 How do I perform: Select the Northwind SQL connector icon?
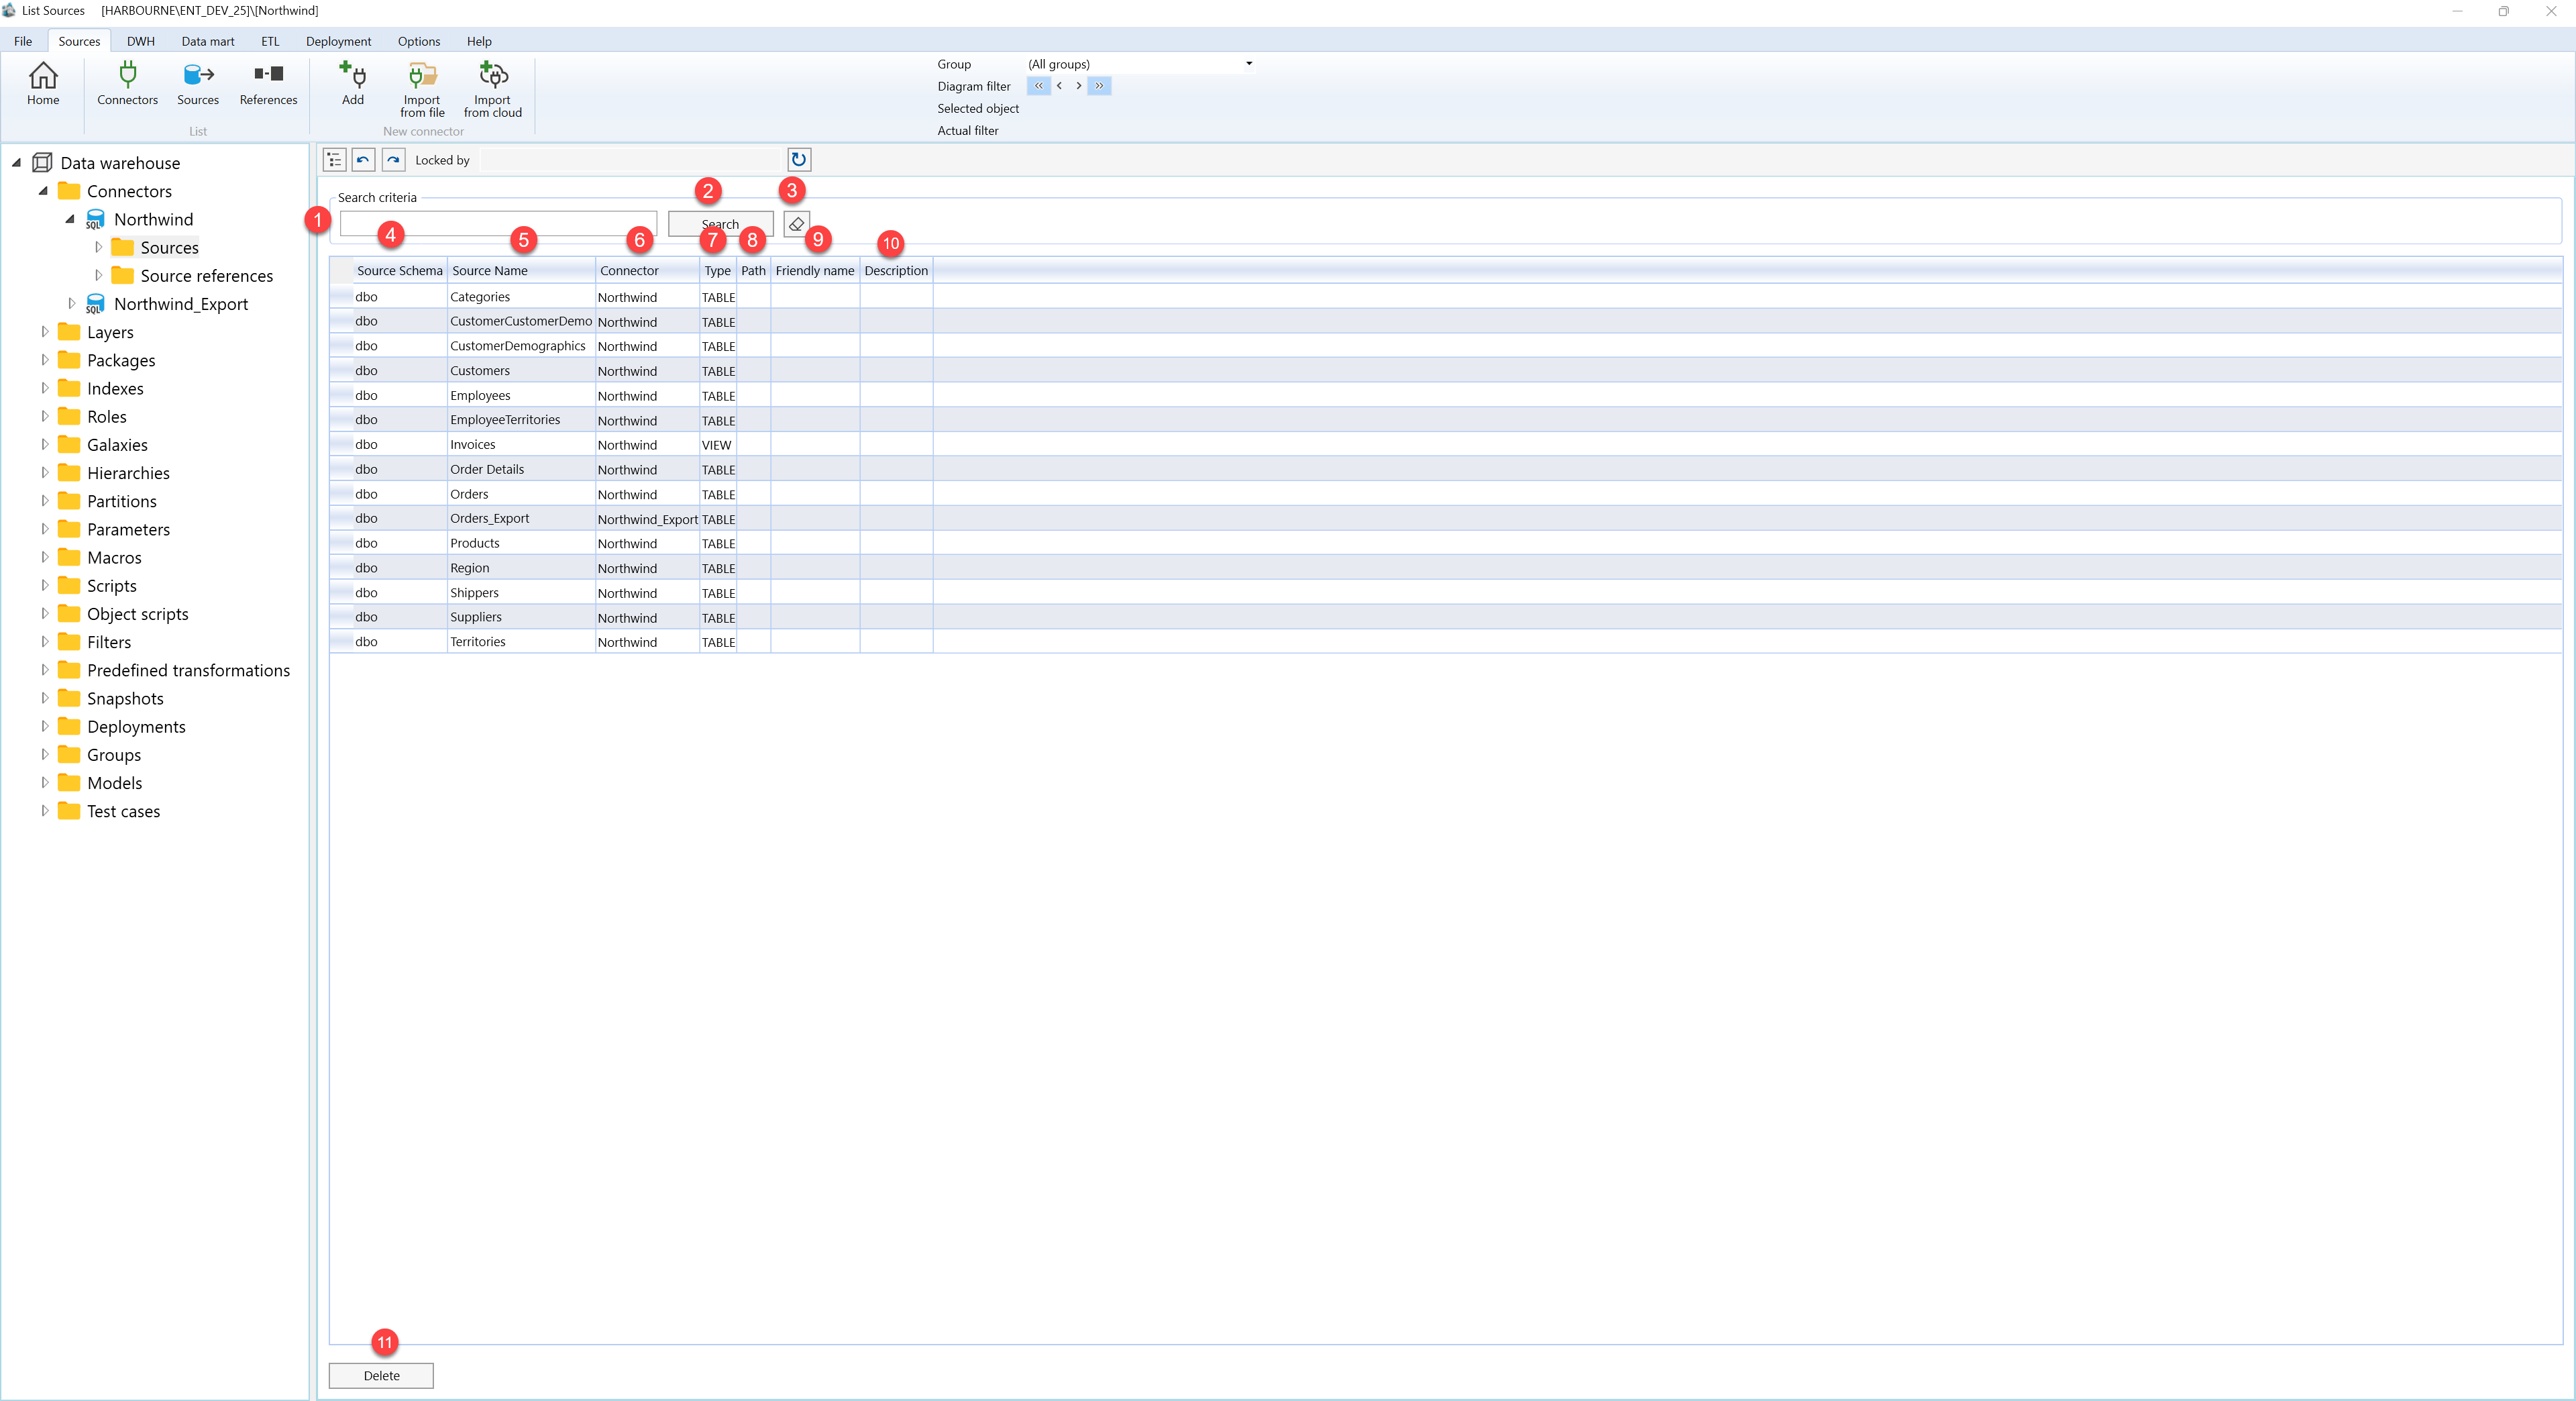point(95,219)
